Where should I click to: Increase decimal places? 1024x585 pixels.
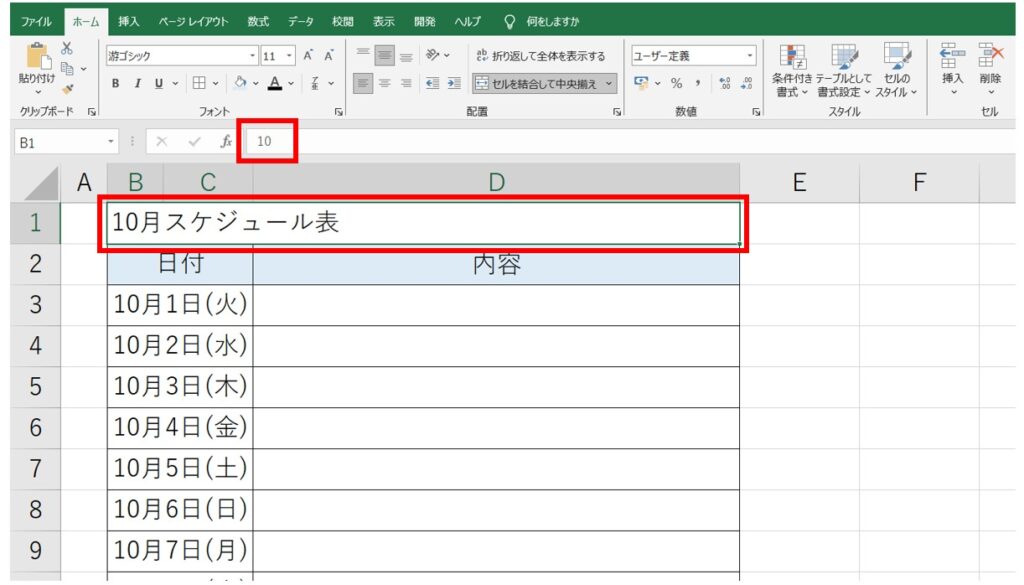click(x=724, y=83)
